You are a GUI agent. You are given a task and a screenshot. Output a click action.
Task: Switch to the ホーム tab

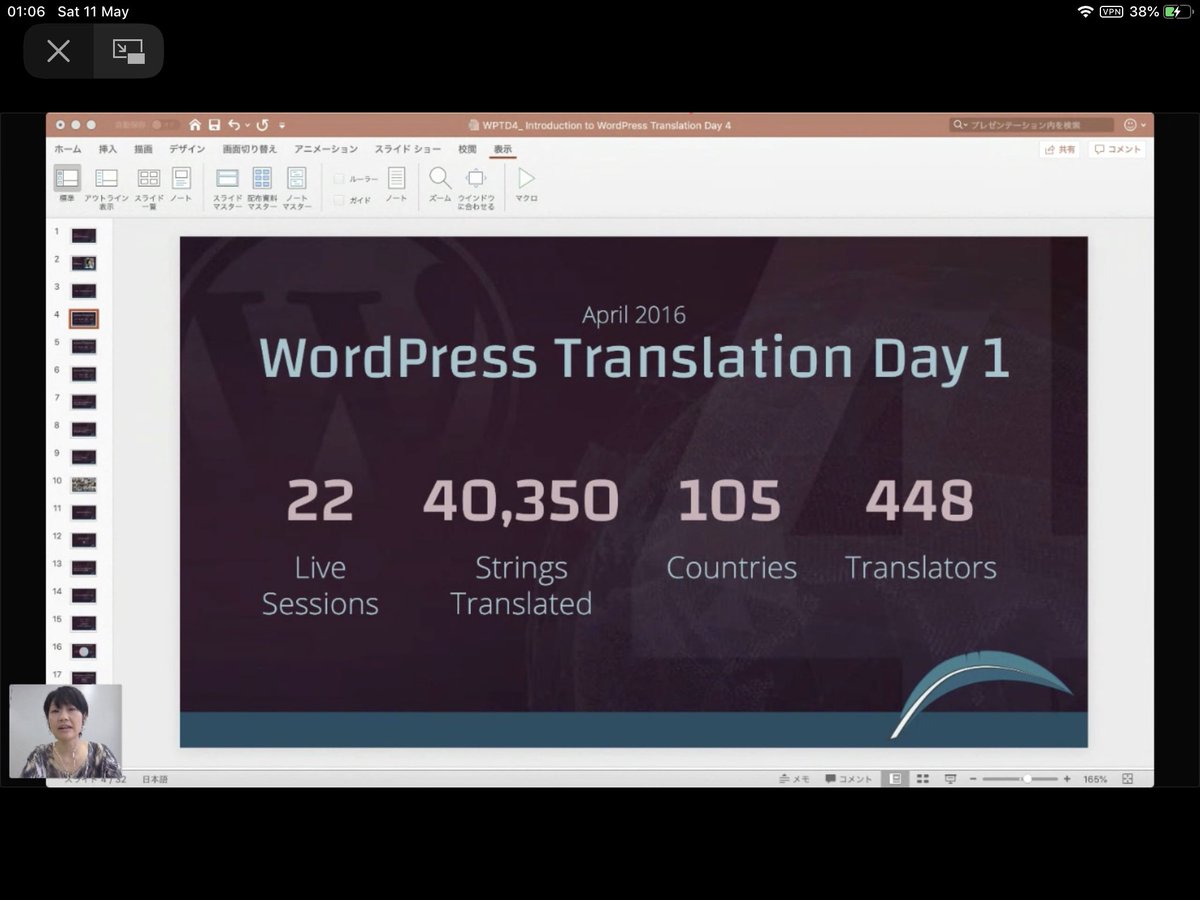pos(68,149)
